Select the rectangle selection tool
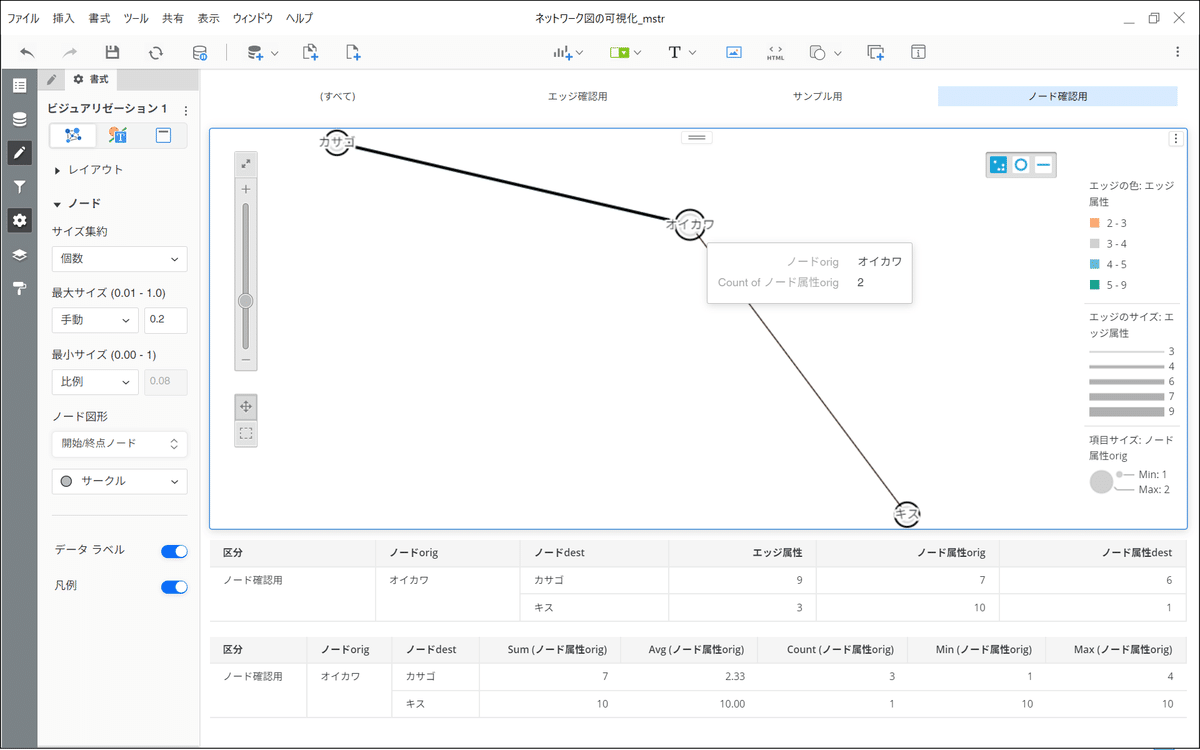 246,433
